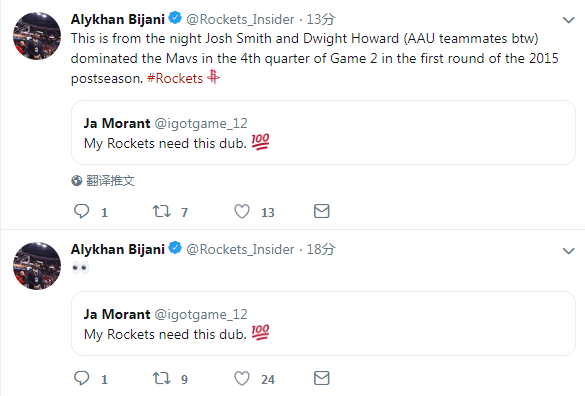Open the options chevron on the first tweet

(568, 20)
